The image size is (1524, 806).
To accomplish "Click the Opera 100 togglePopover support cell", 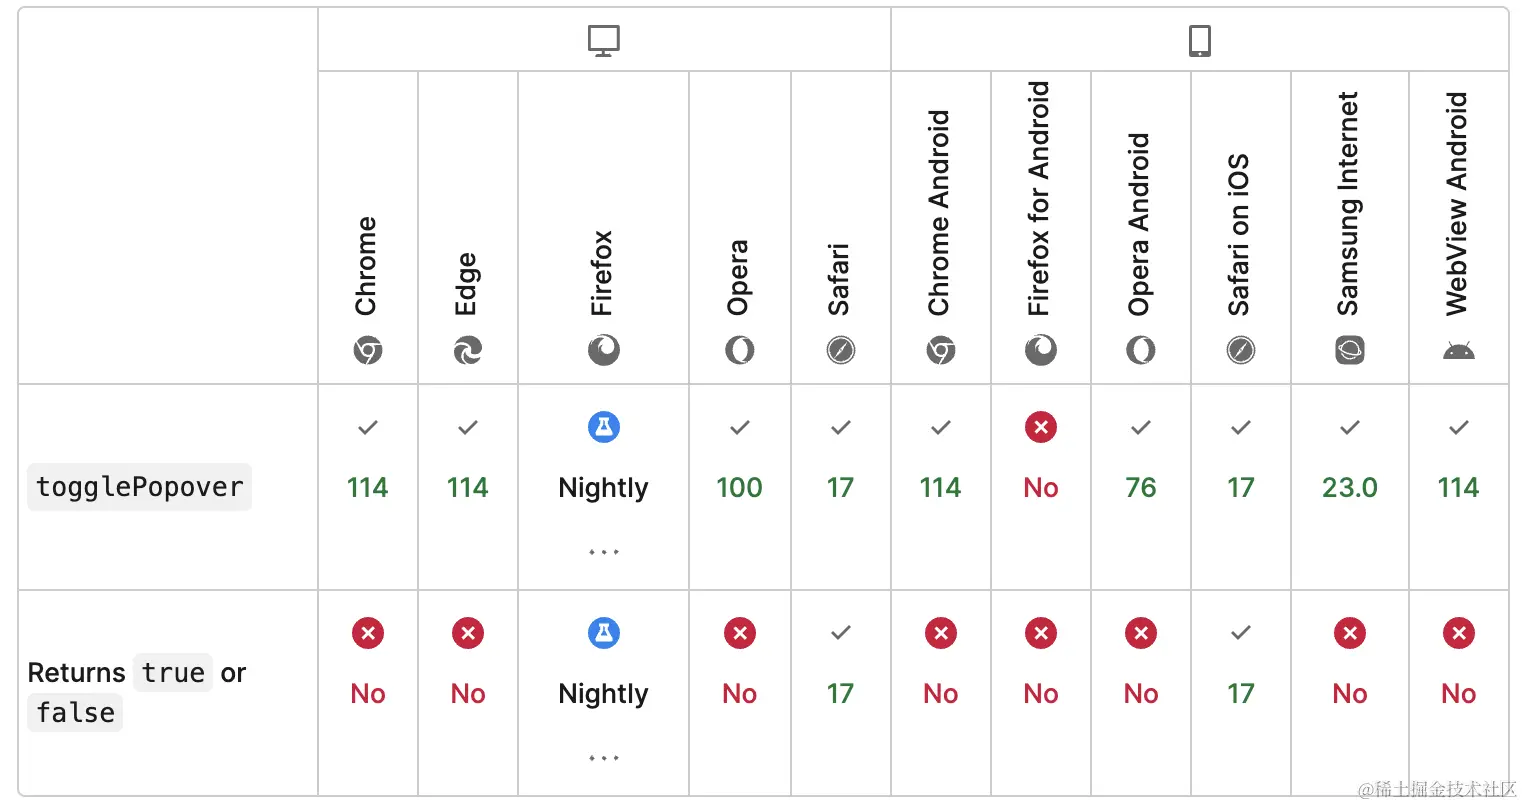I will point(740,487).
